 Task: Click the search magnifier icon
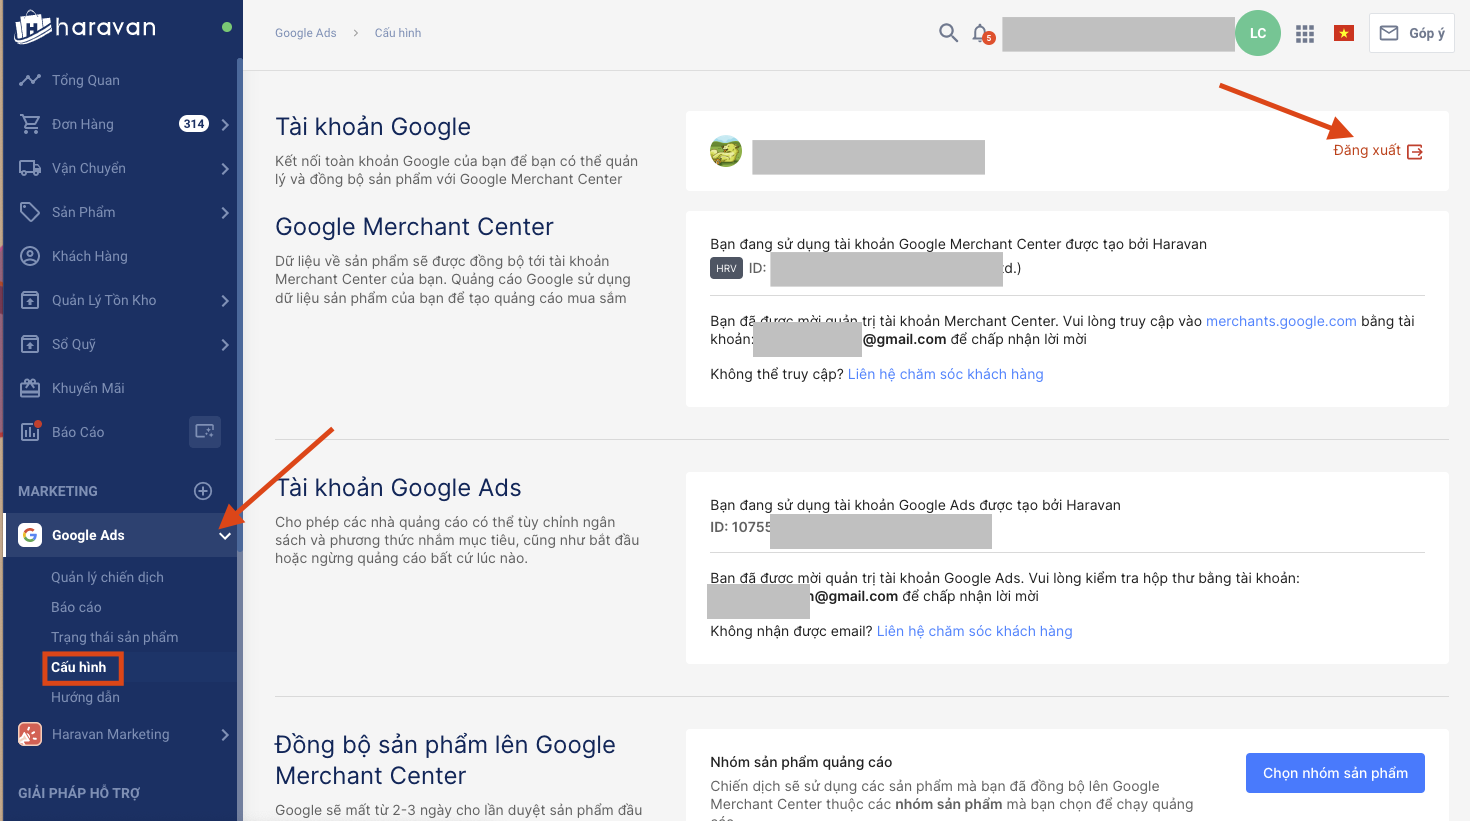948,33
